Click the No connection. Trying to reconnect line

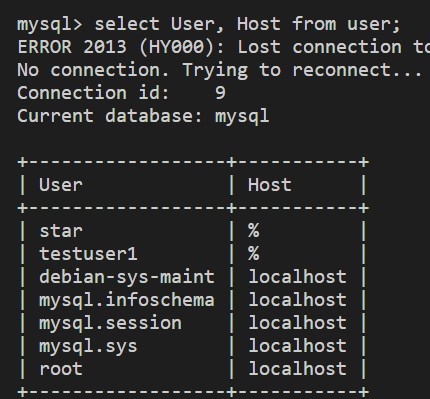[219, 70]
